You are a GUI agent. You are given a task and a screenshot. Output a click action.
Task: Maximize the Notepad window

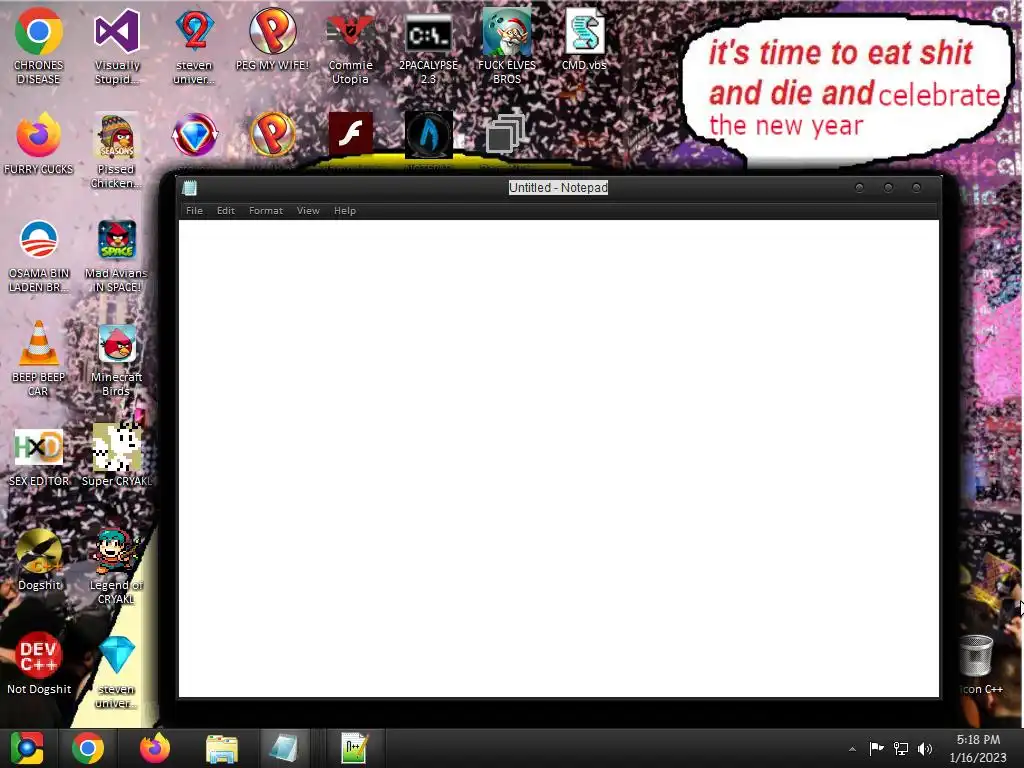tap(888, 187)
